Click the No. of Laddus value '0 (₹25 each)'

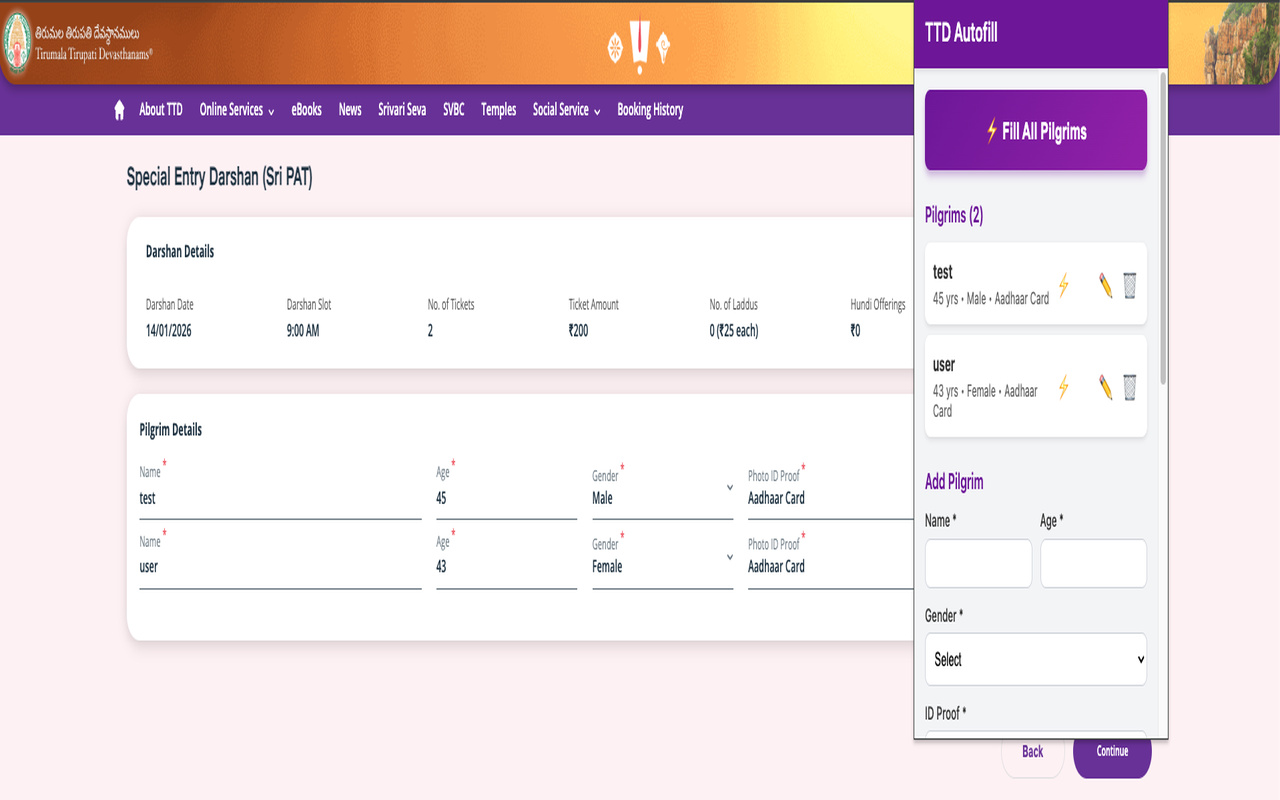tap(734, 330)
